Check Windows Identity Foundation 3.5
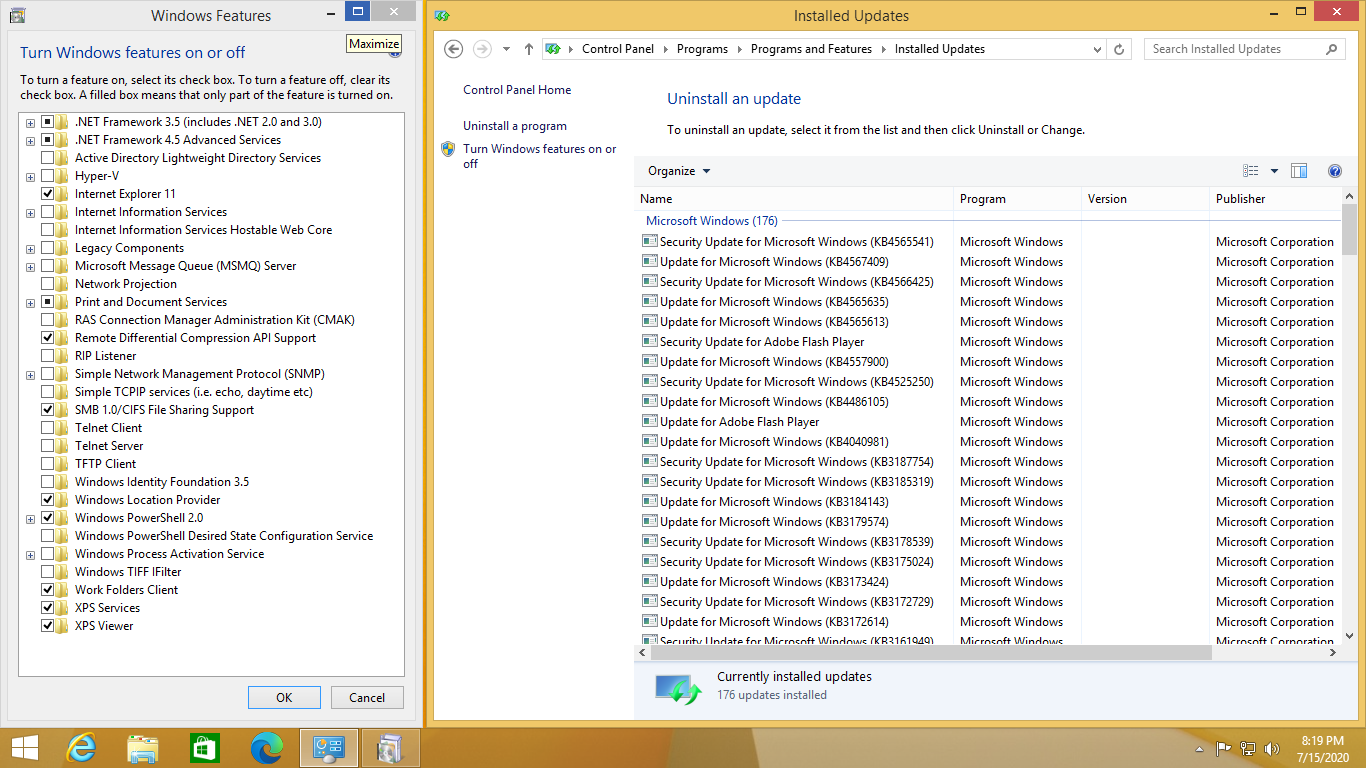 point(48,482)
